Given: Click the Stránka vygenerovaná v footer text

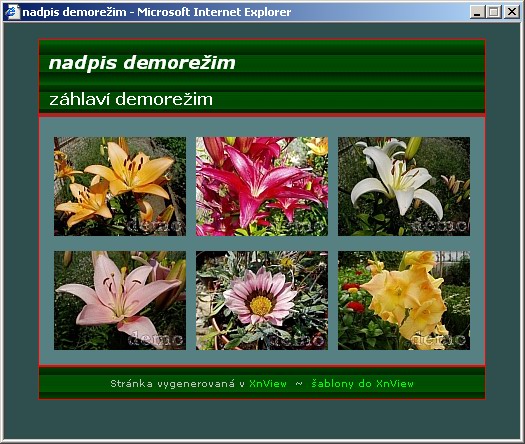Looking at the screenshot, I should pos(177,384).
